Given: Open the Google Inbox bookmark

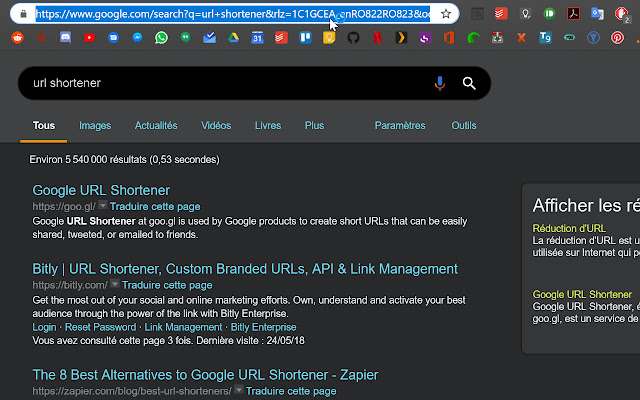Looking at the screenshot, I should pyautogui.click(x=209, y=38).
